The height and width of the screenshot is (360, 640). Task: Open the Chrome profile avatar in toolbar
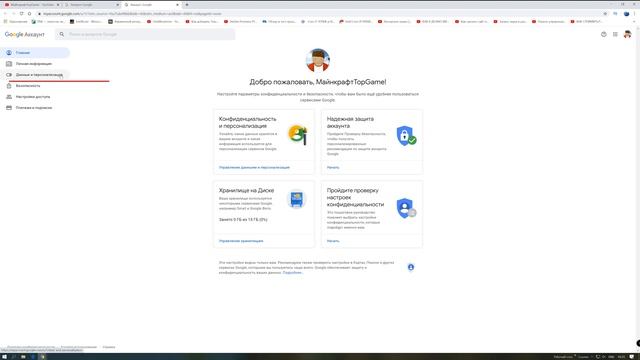coord(627,13)
